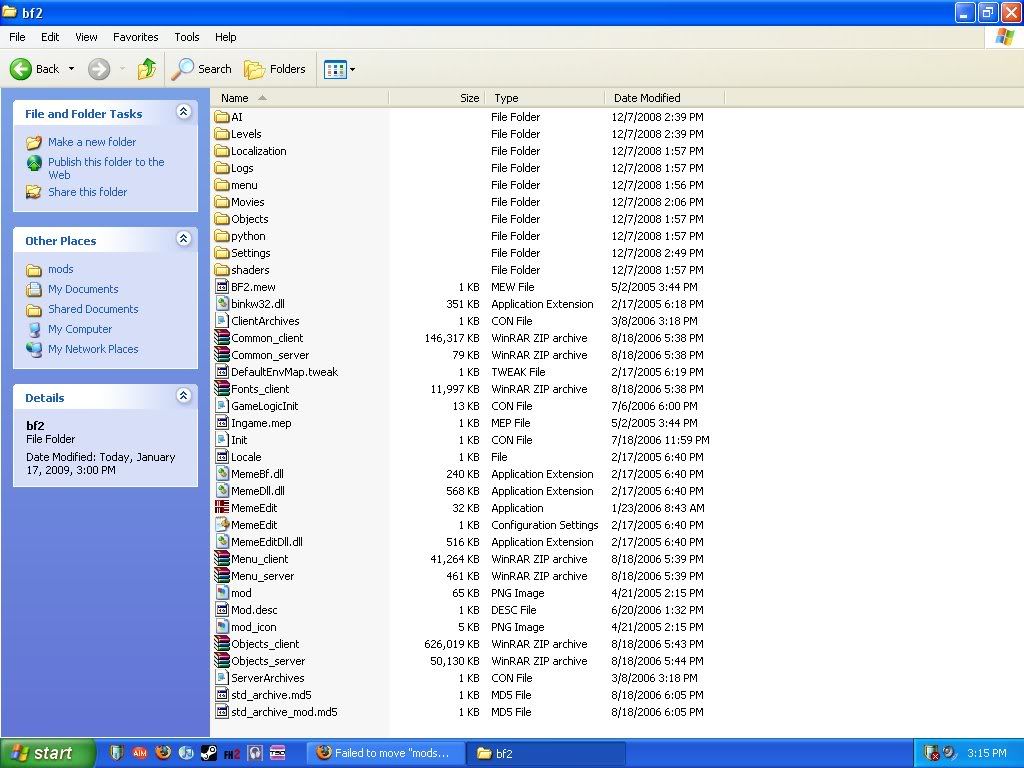Open the View menu

[86, 37]
